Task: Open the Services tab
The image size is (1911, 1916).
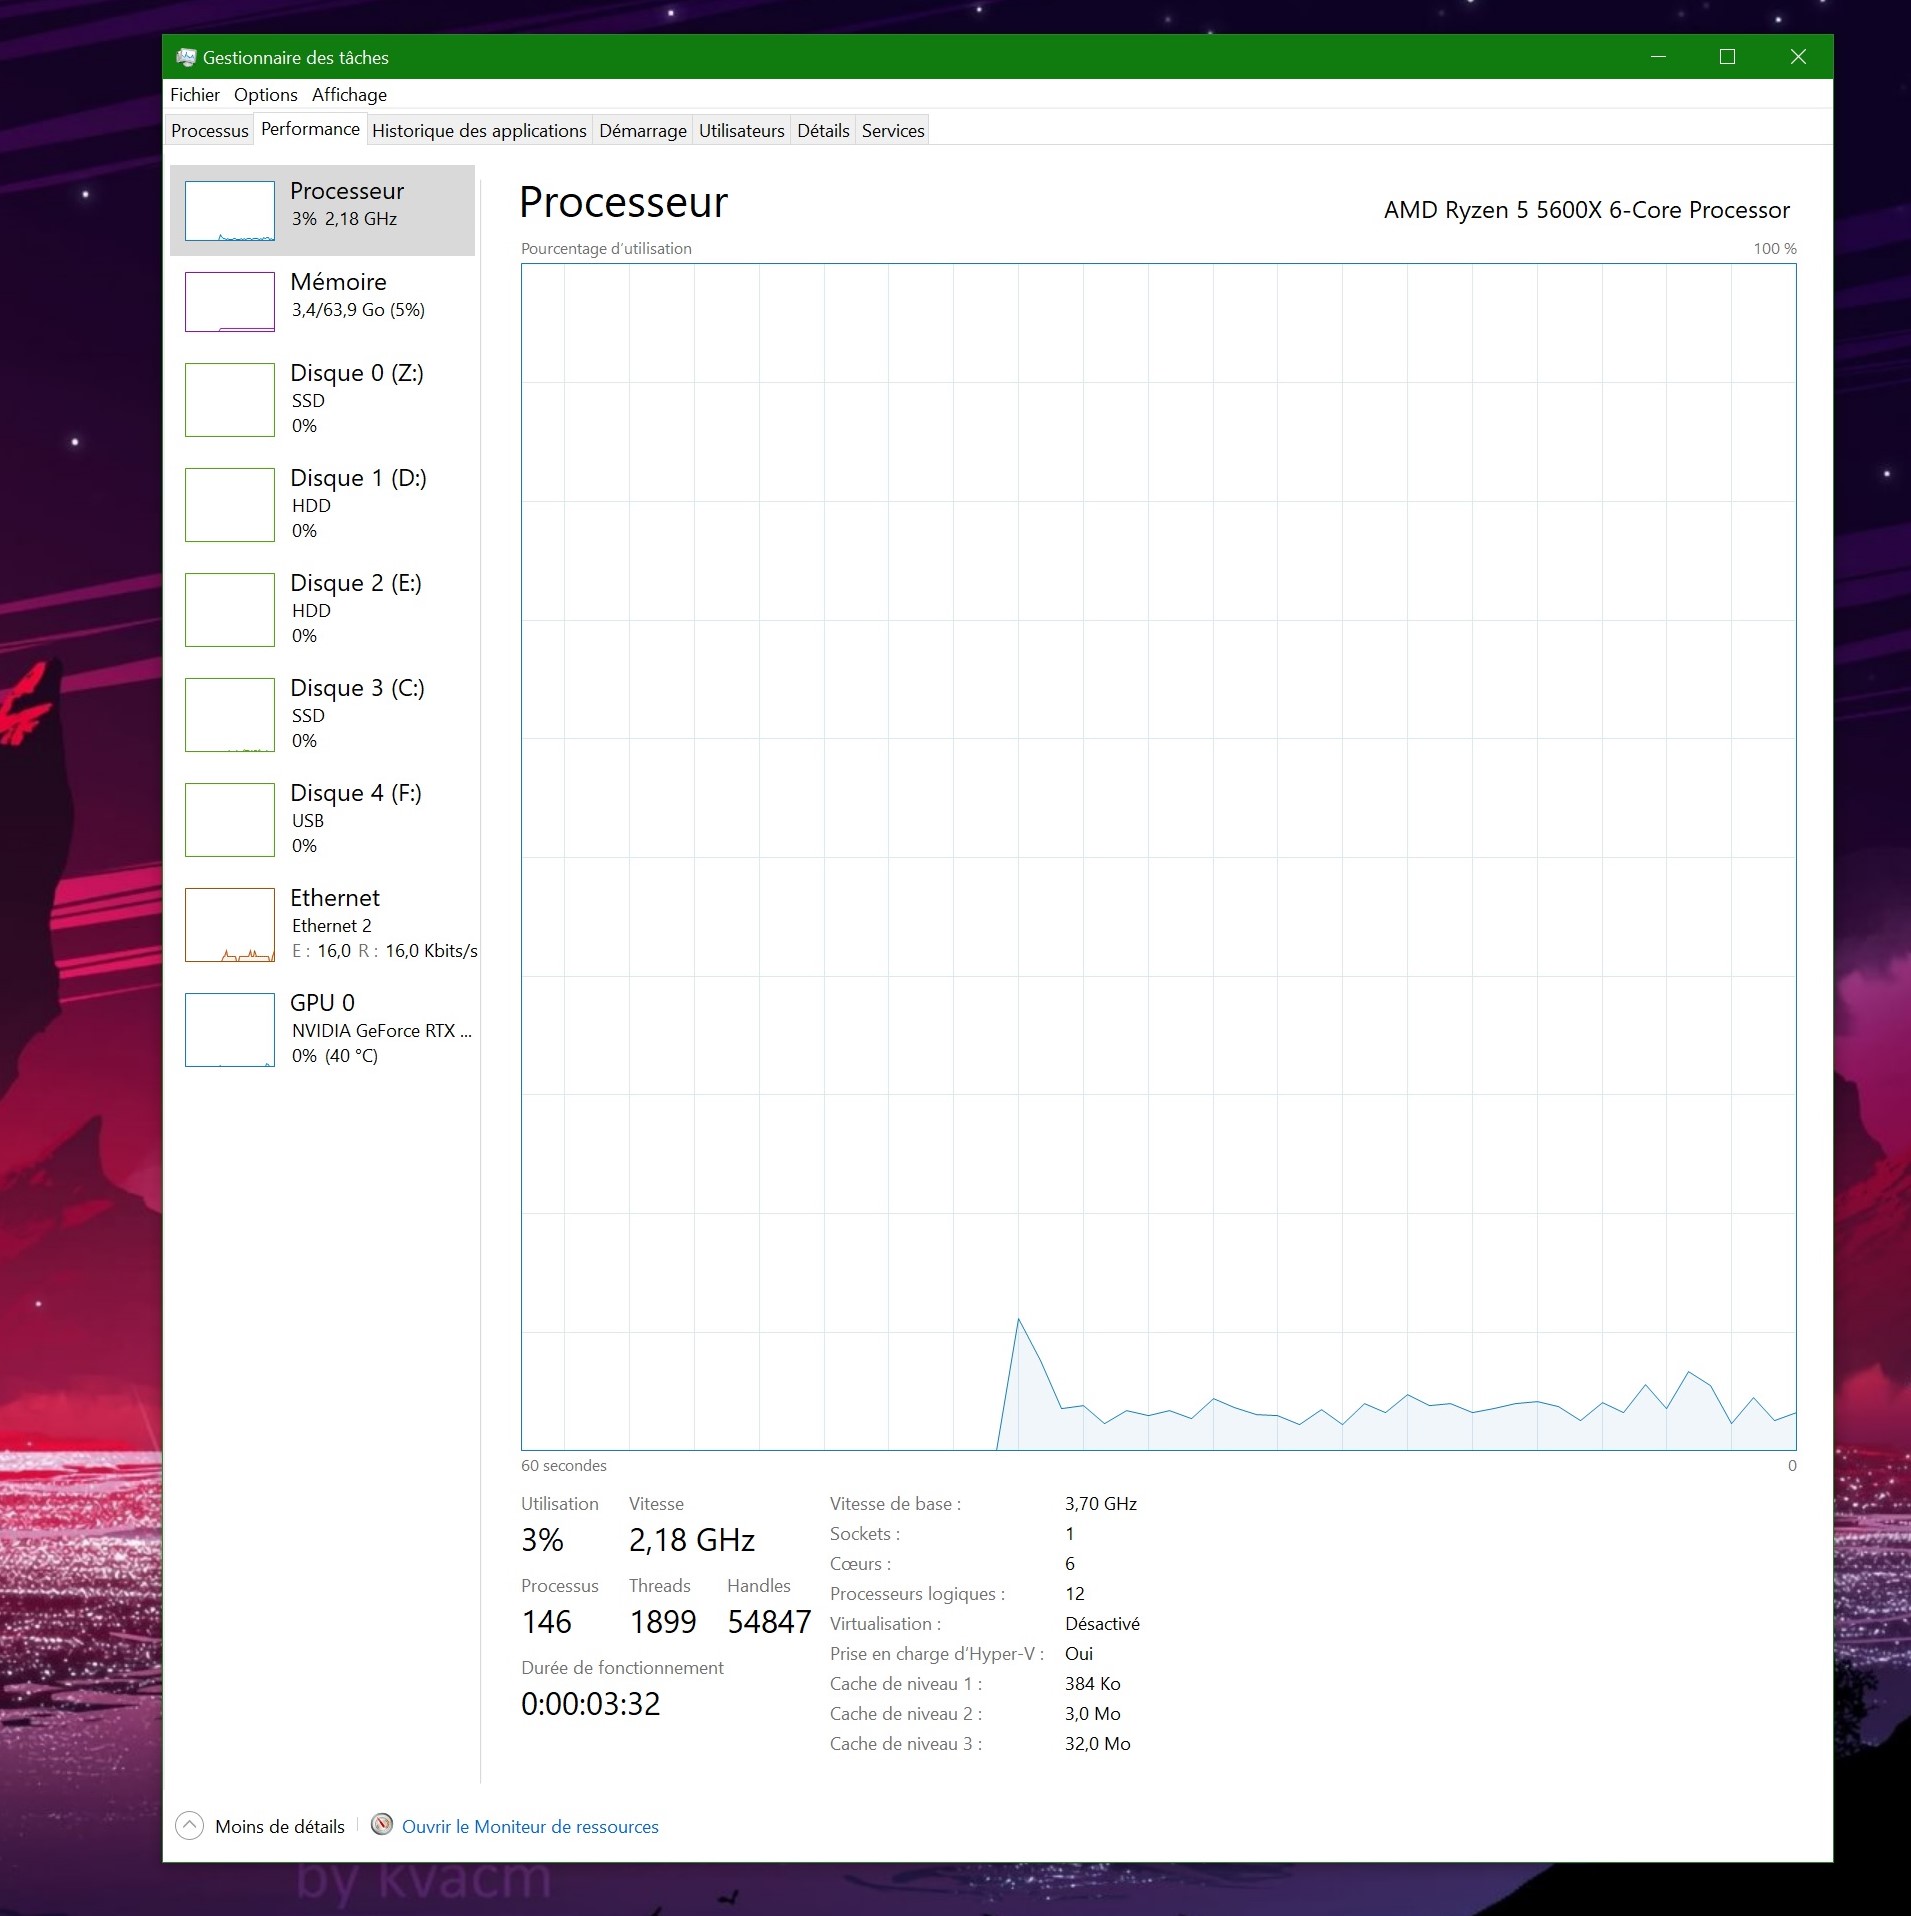Action: coord(893,130)
